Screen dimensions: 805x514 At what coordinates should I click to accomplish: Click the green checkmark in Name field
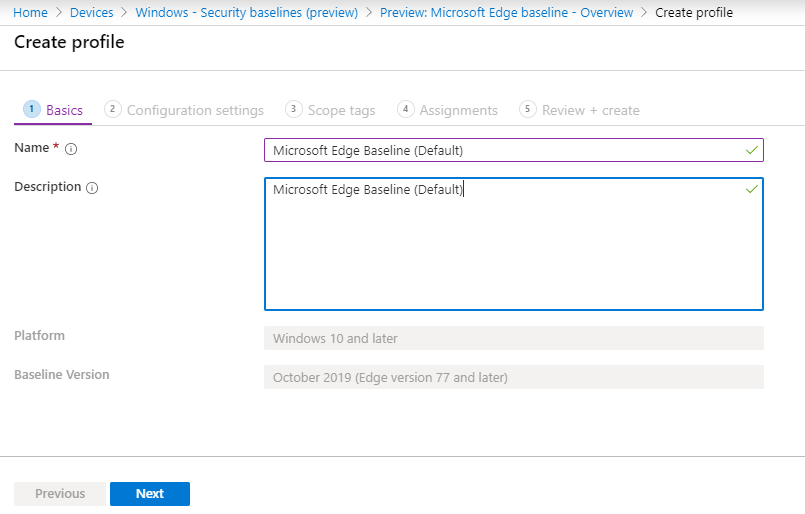coord(752,150)
